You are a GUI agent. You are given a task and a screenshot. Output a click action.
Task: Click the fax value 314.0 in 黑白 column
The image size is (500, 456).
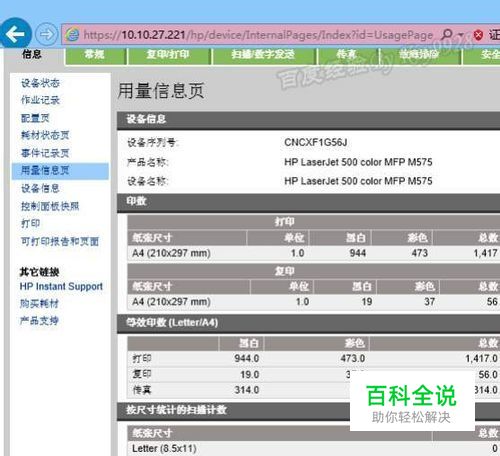(x=247, y=390)
